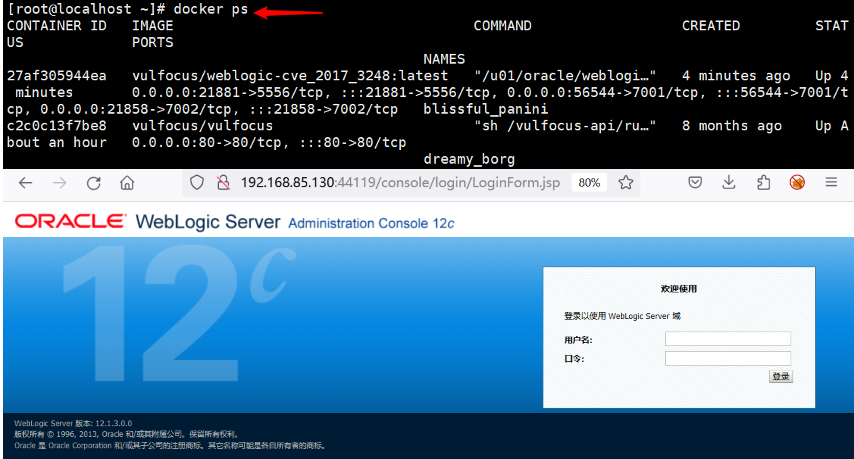Click the 登录以使用 WebLogic Server 域 text

[622, 316]
